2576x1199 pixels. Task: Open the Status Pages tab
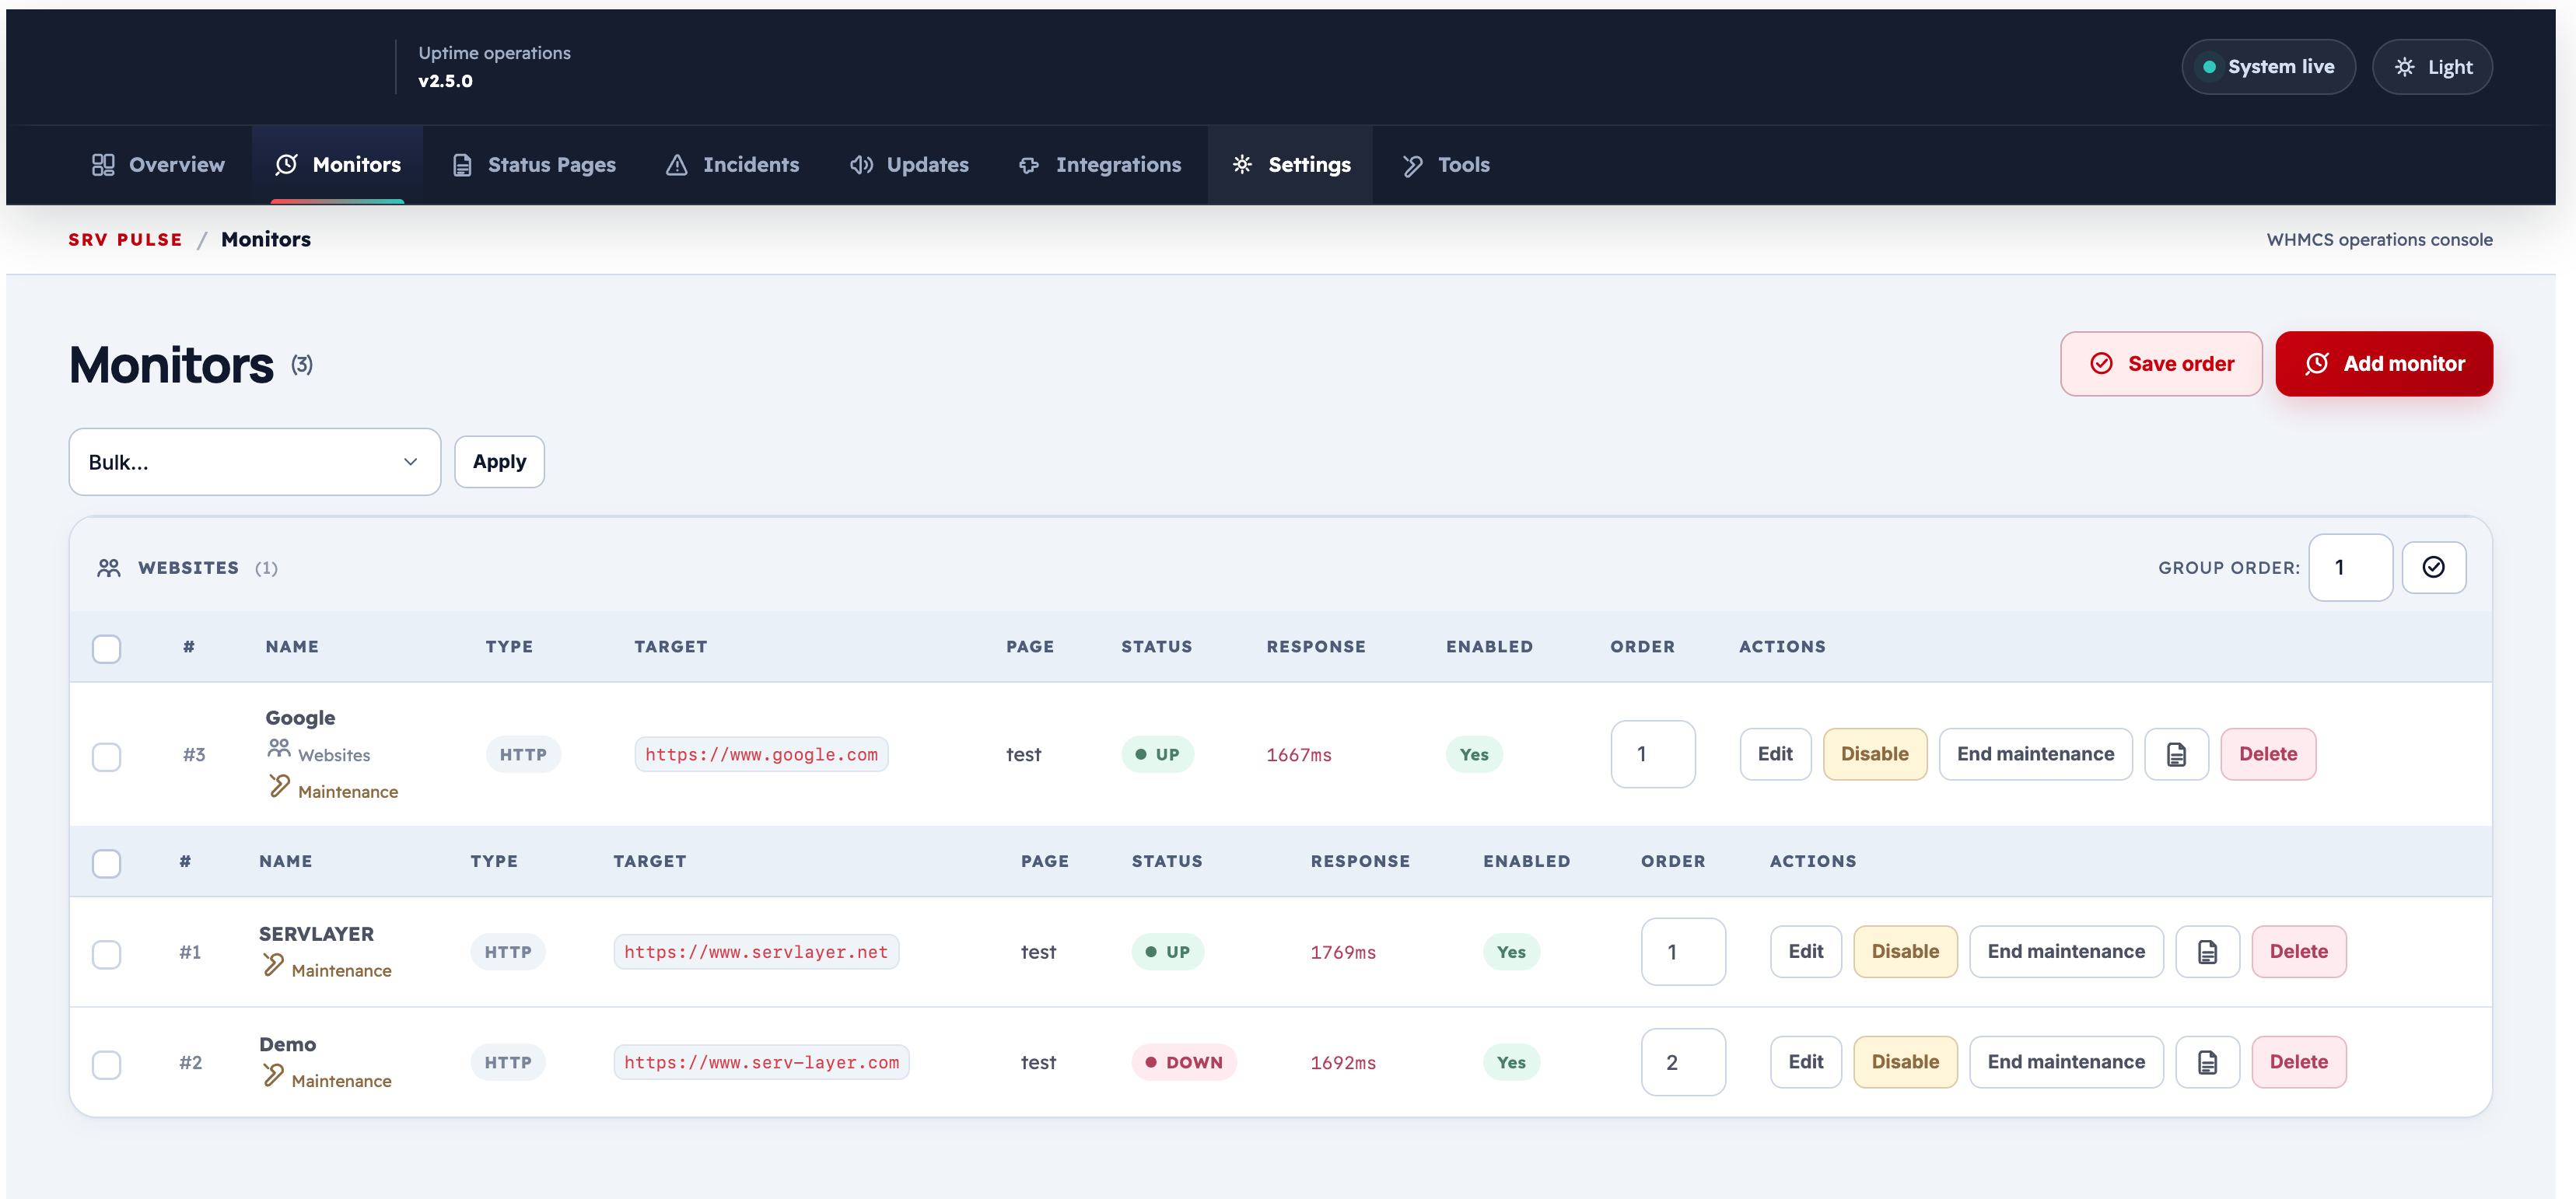[533, 165]
